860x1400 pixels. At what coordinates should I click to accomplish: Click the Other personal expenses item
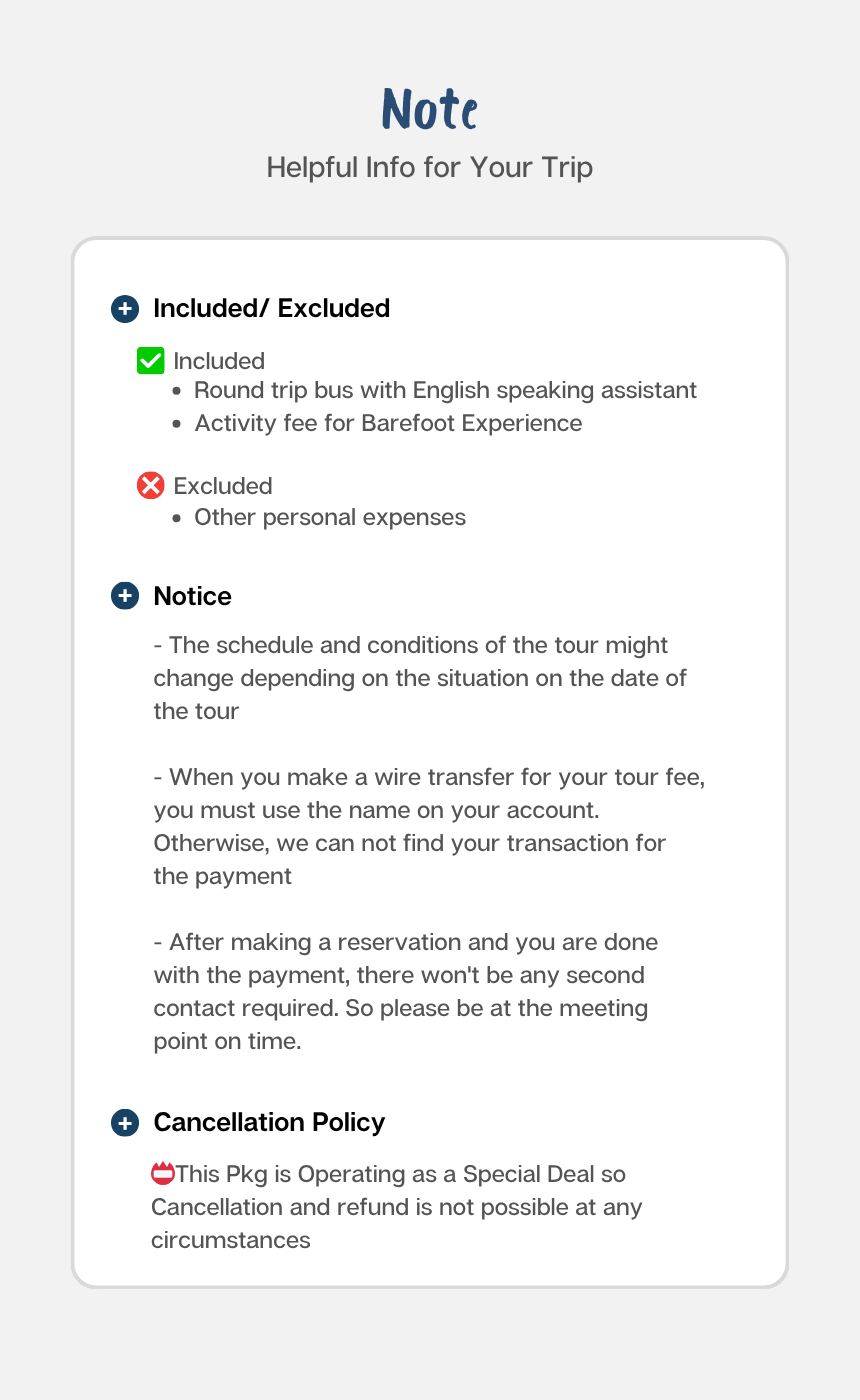click(x=330, y=518)
